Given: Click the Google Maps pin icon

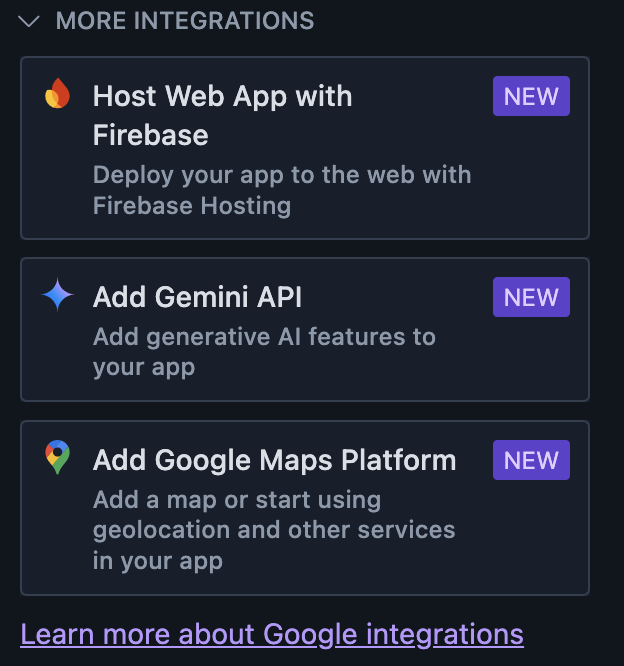Looking at the screenshot, I should pos(58,458).
